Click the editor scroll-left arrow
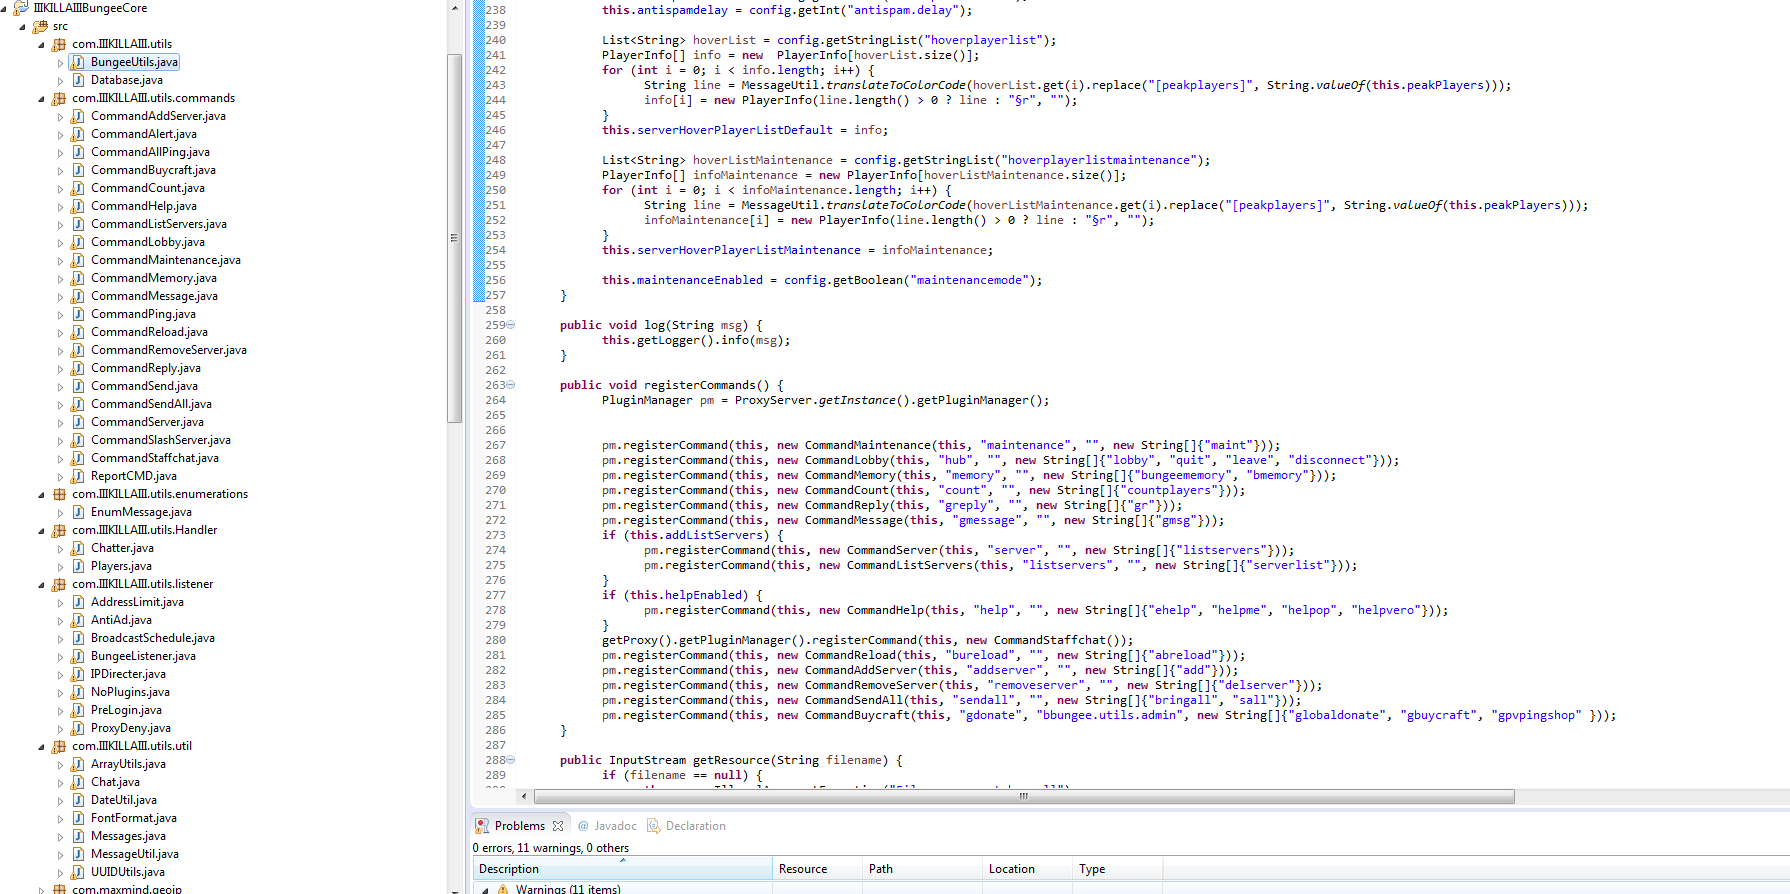 524,797
